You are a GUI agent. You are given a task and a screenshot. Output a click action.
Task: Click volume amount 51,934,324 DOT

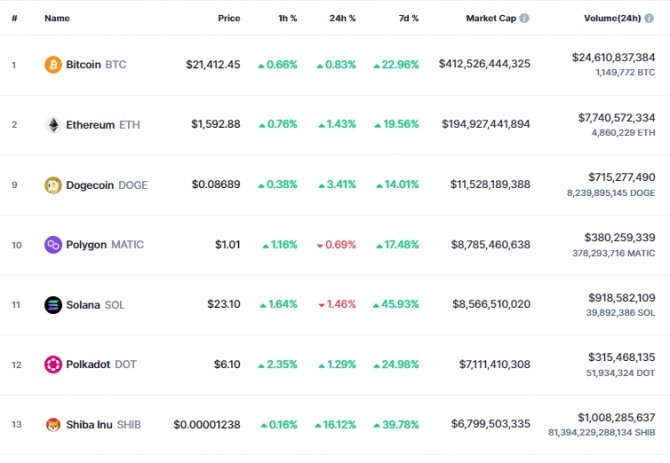click(620, 373)
